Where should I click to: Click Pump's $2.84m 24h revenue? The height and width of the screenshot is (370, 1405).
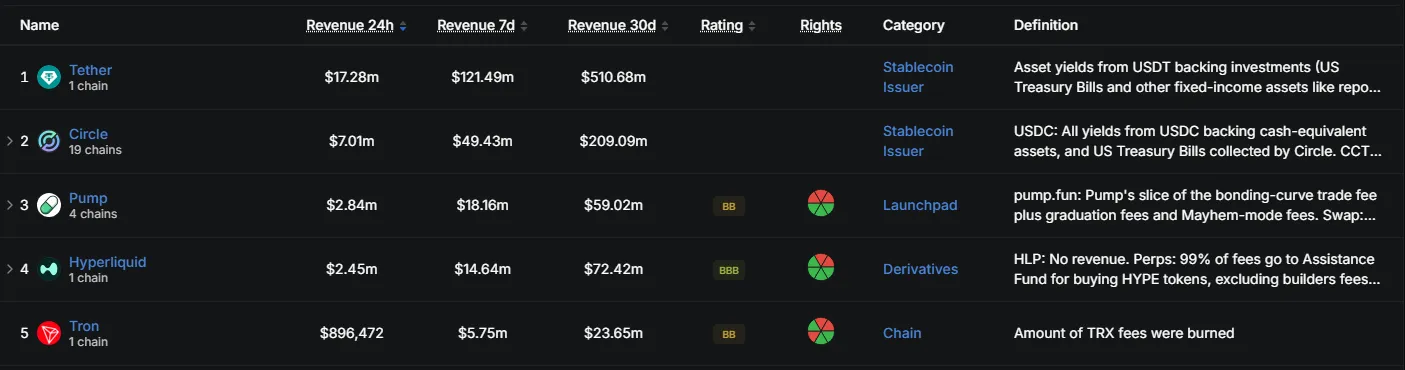pyautogui.click(x=352, y=205)
